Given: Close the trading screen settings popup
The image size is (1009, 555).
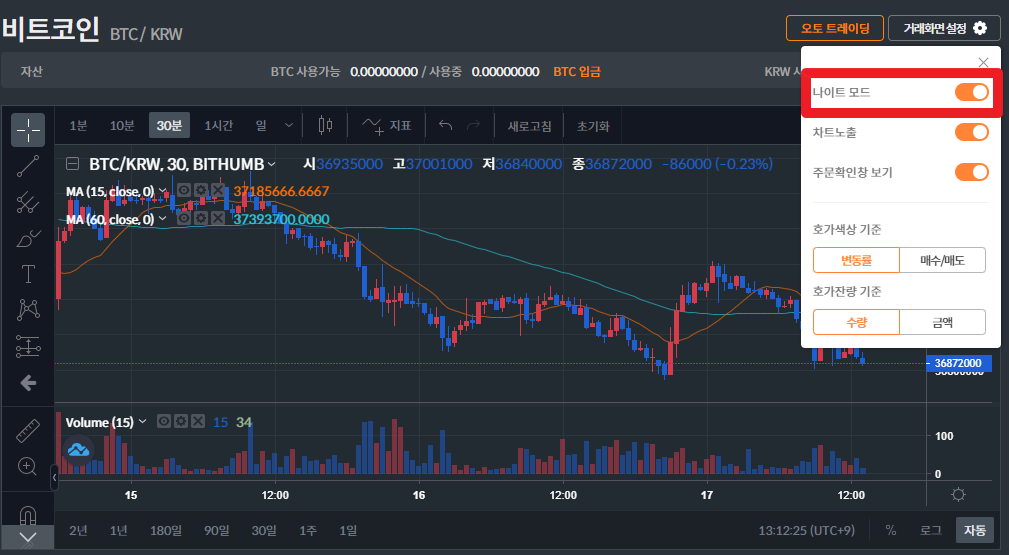Looking at the screenshot, I should point(983,62).
